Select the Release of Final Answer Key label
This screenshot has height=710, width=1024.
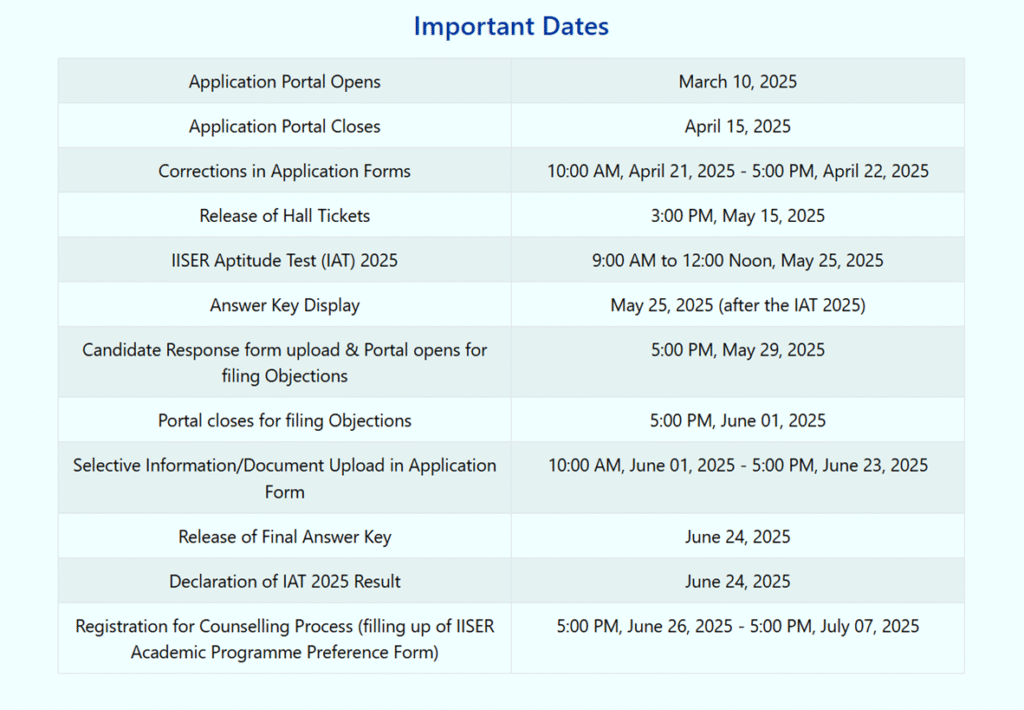(285, 537)
